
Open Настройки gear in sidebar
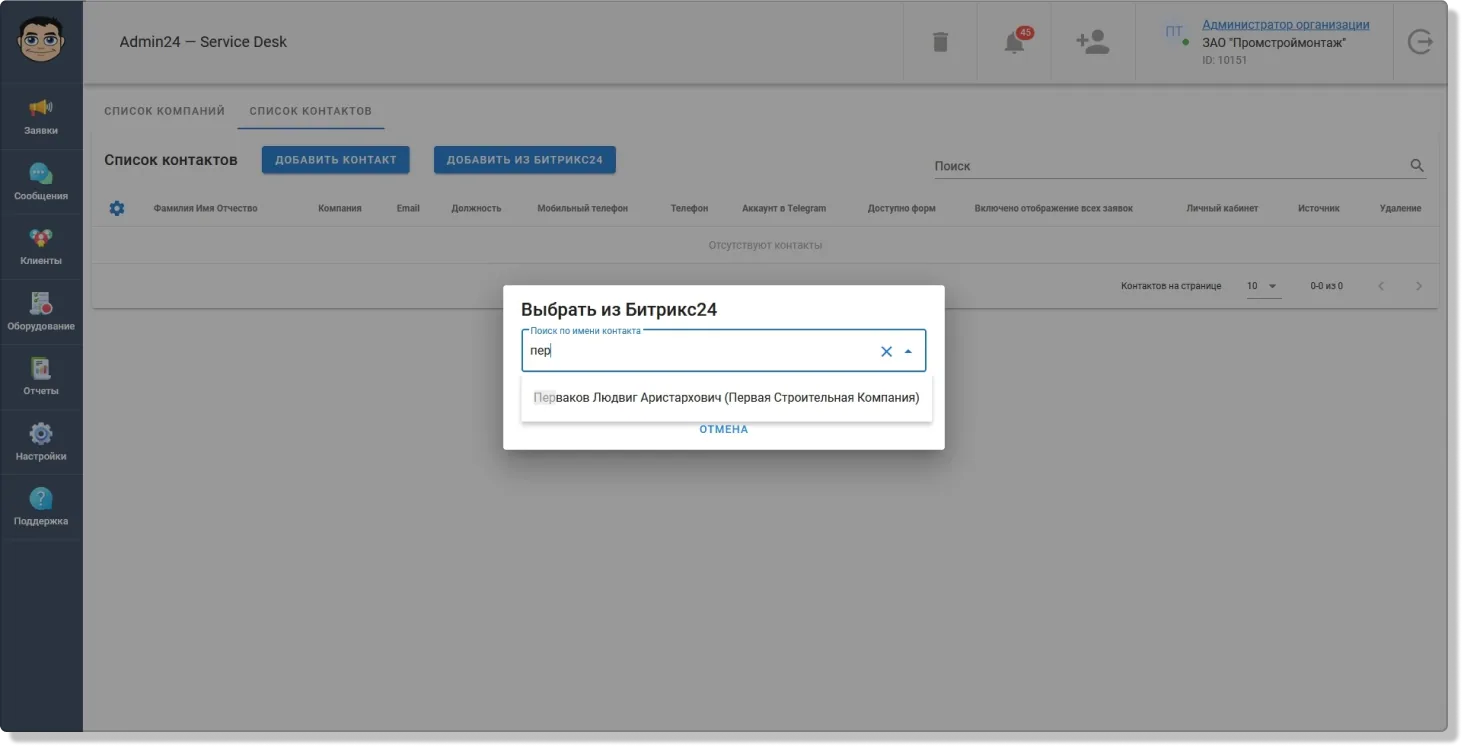coord(41,442)
